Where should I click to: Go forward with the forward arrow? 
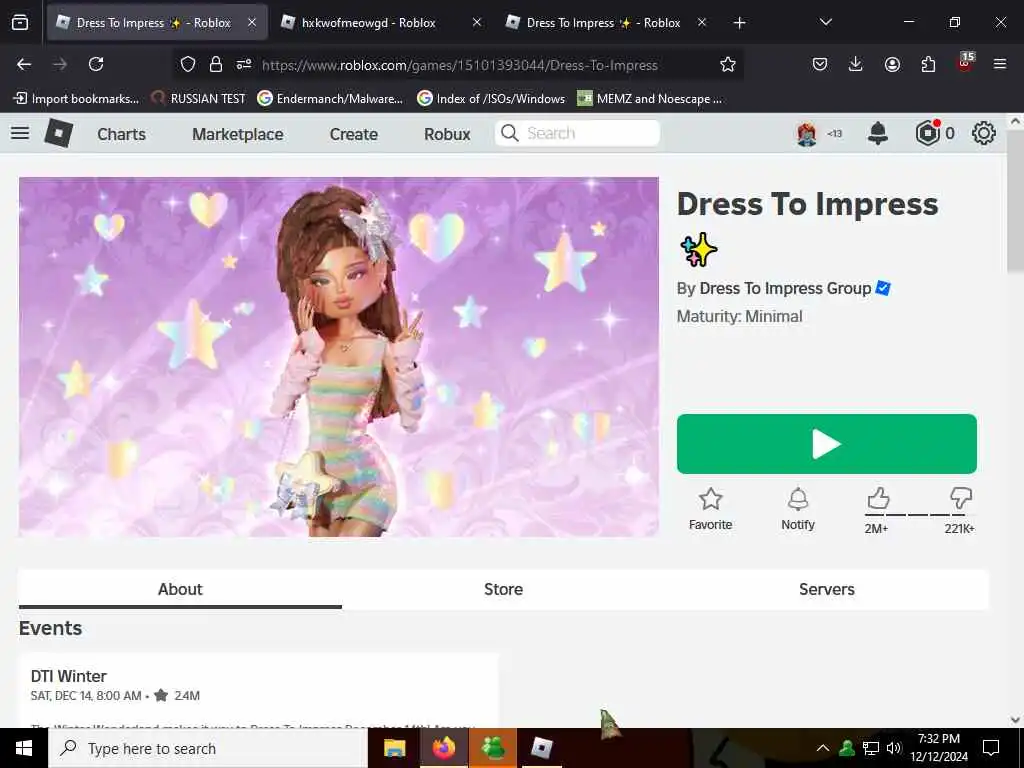click(60, 64)
